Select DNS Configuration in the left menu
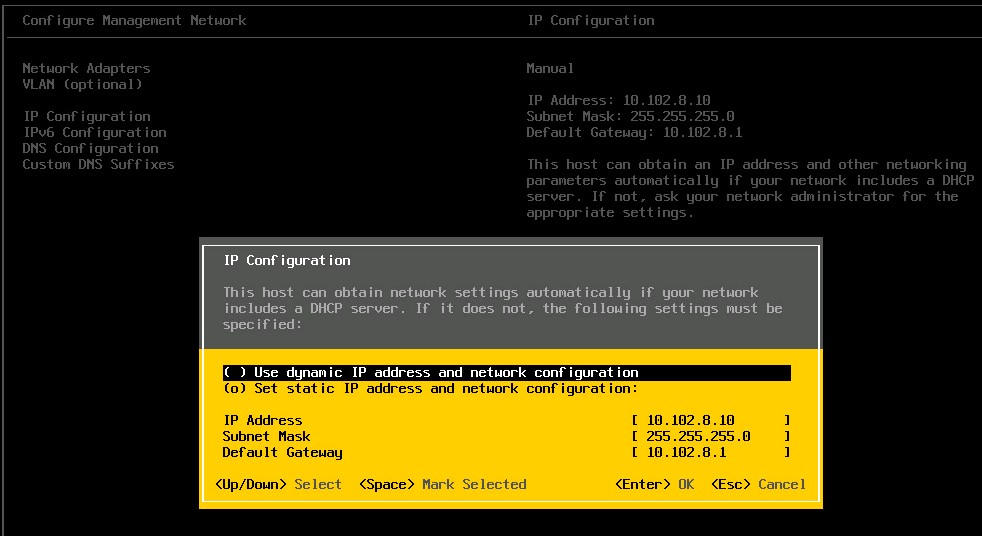 (x=90, y=148)
